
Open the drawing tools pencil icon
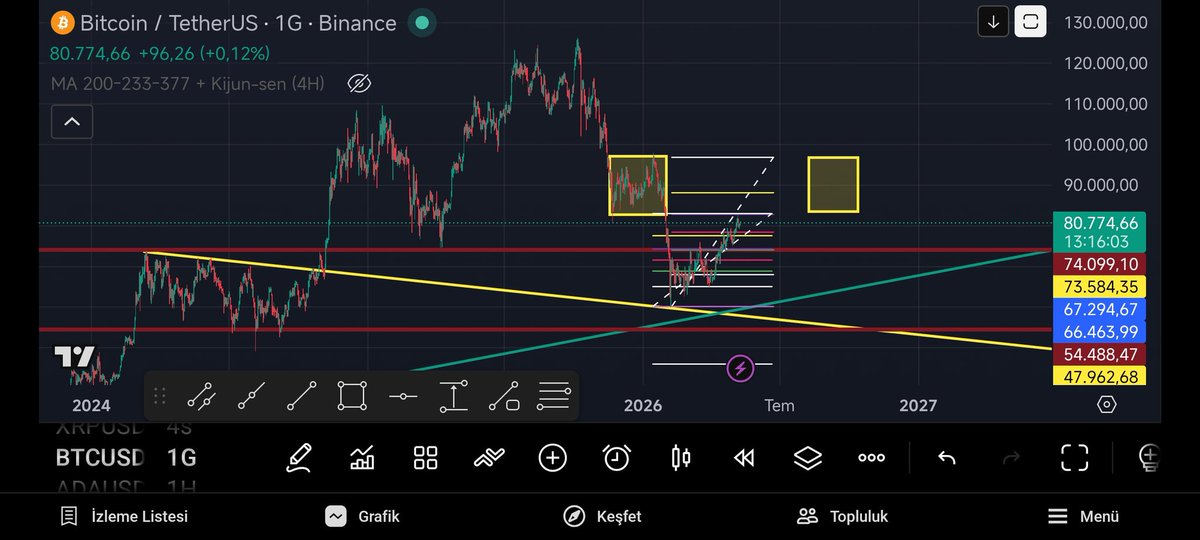(x=299, y=458)
